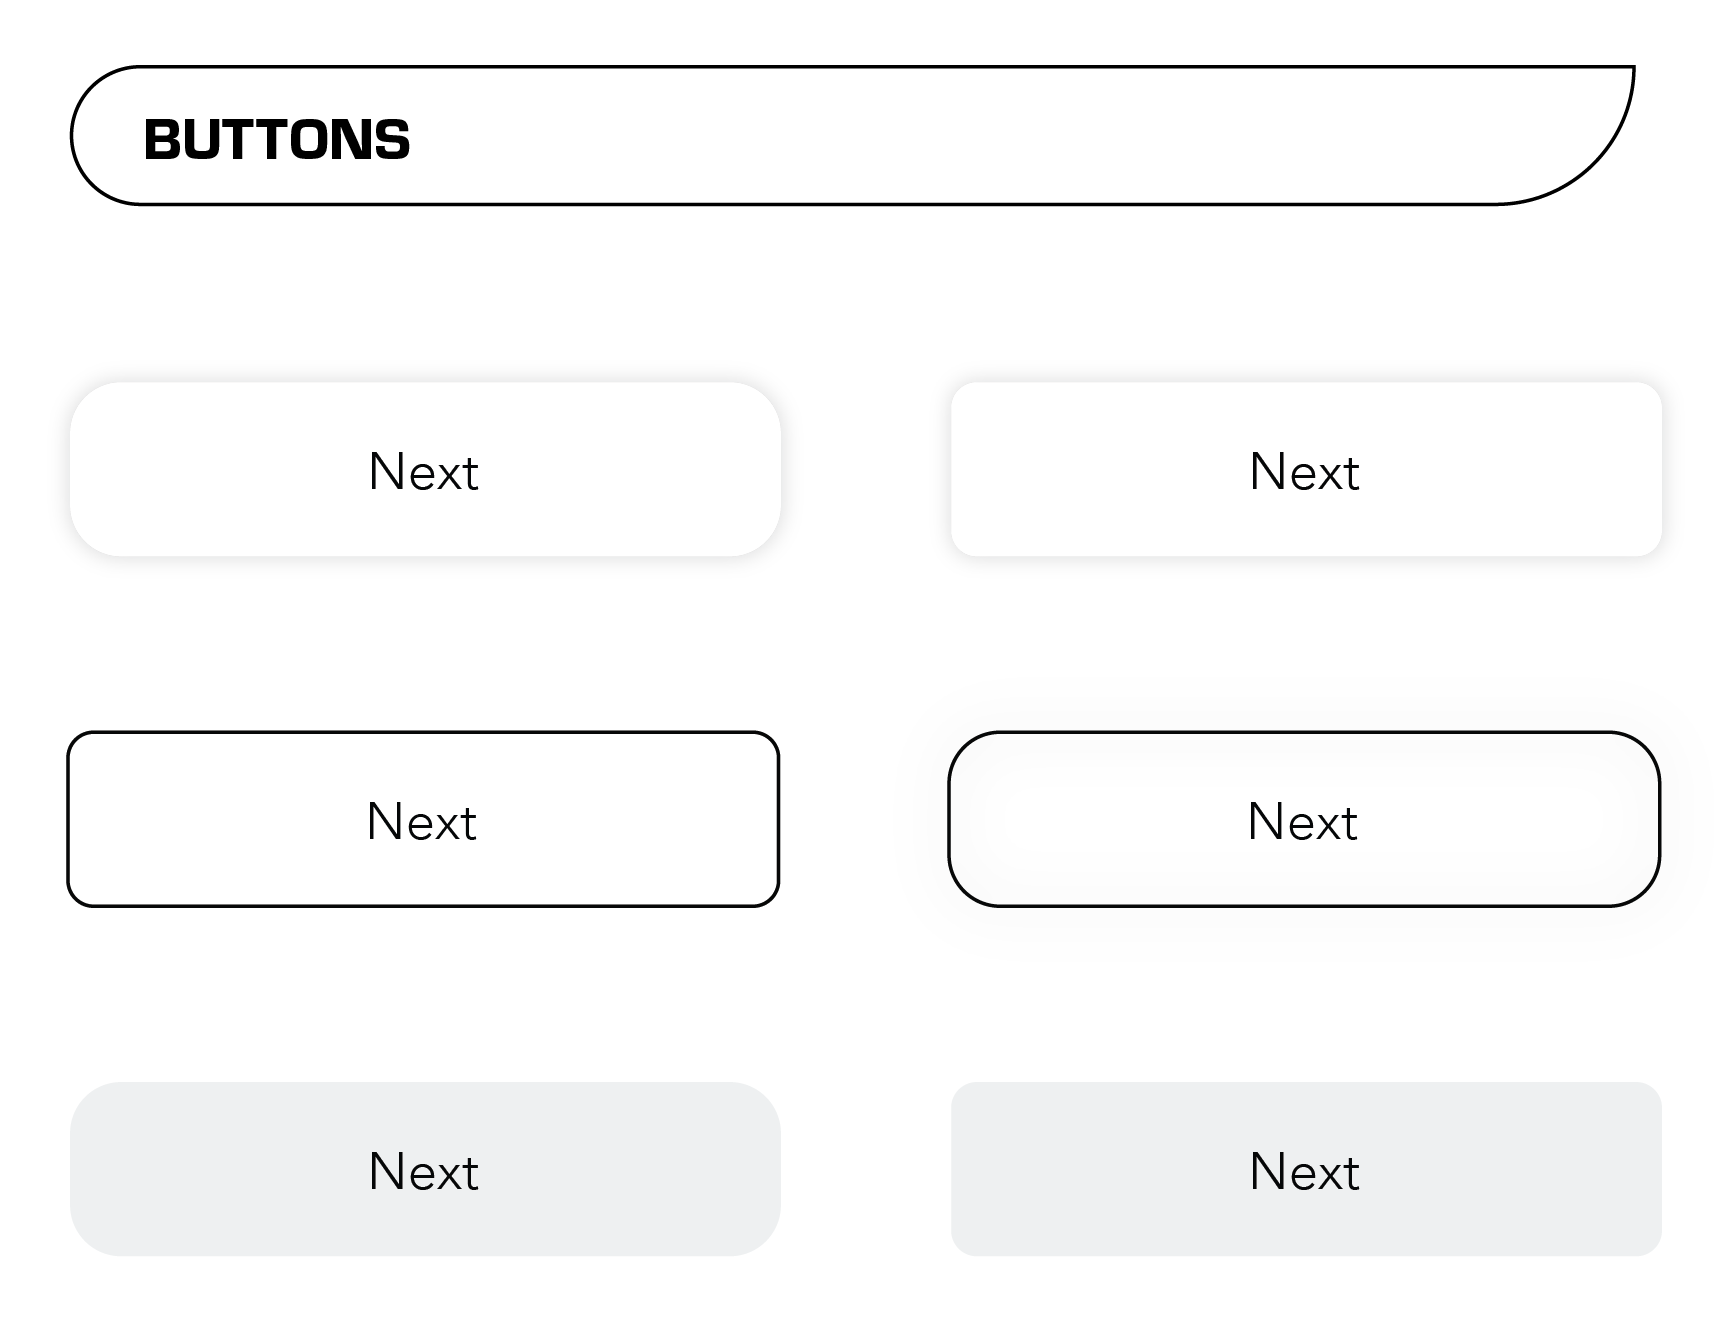Screen dimensions: 1724x1319
Task: Go Next with the squarer white elevated button
Action: point(1306,469)
